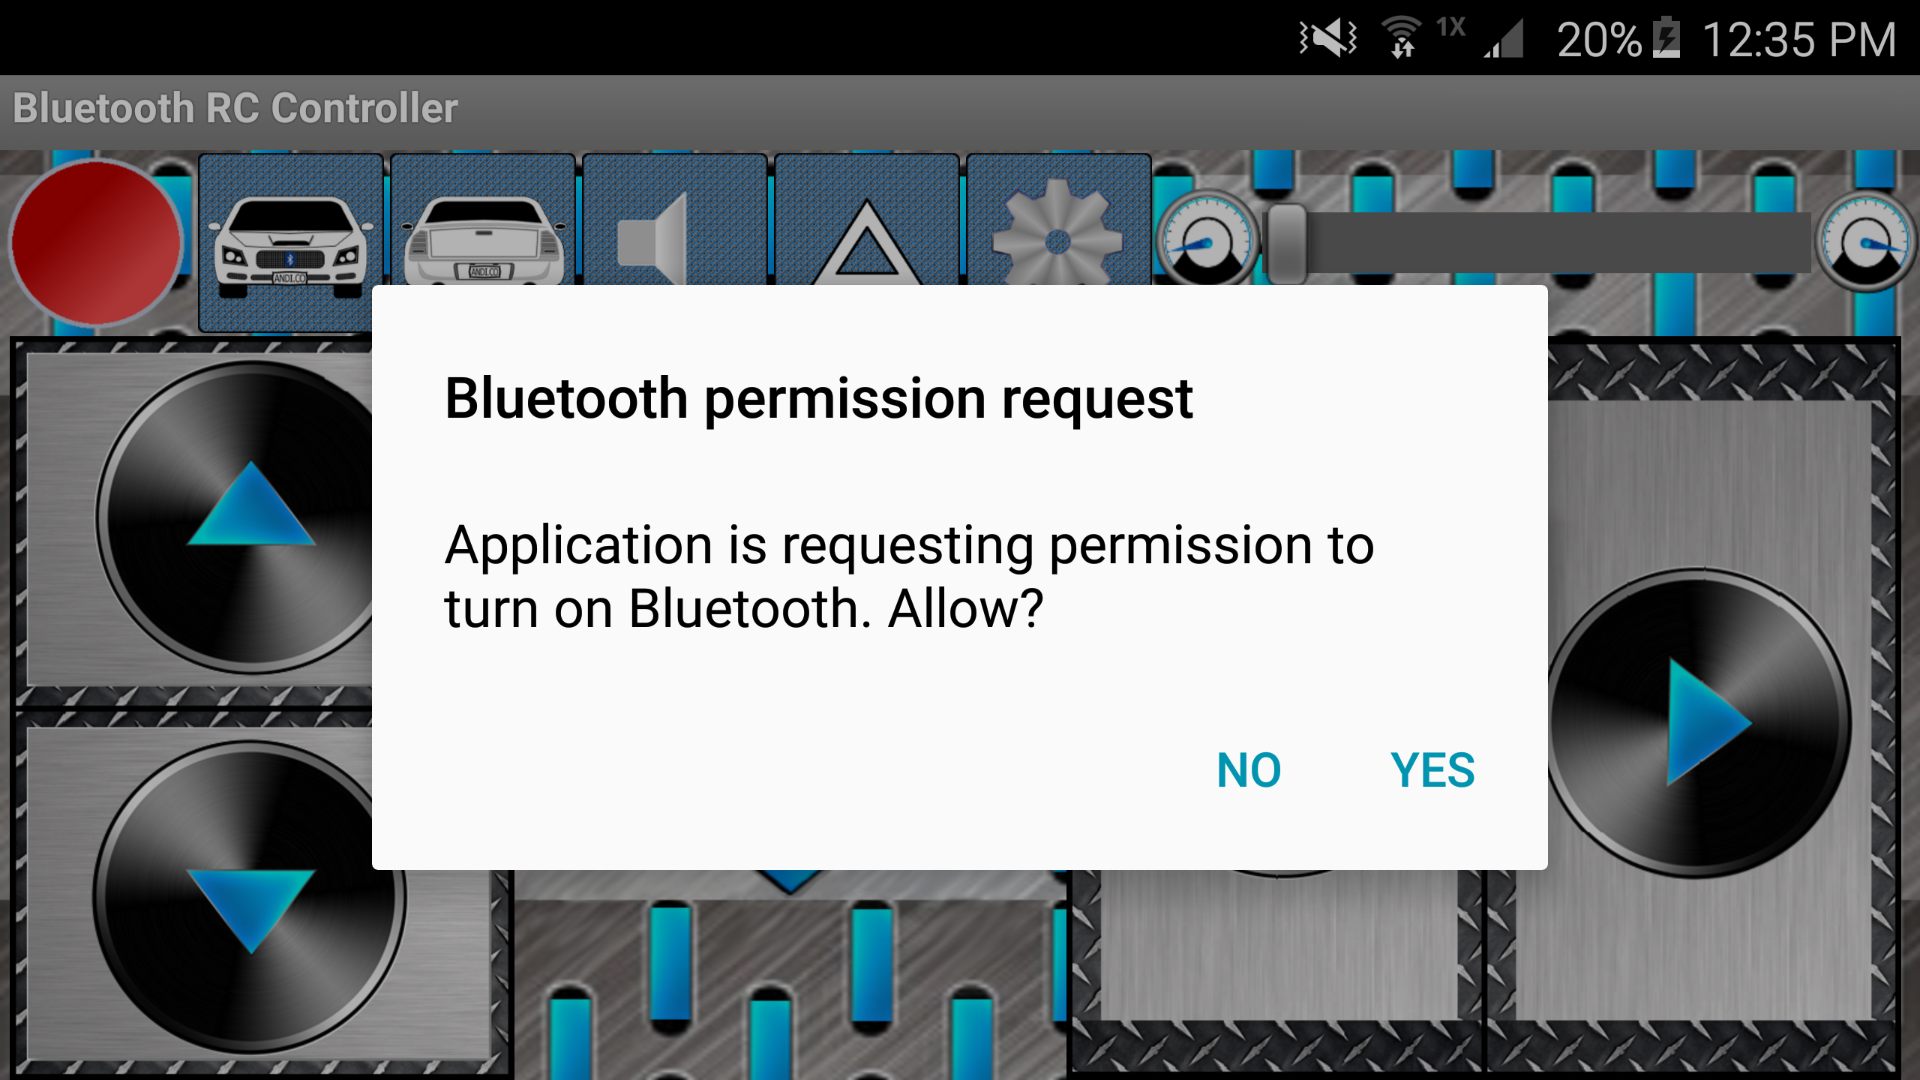Click the speed slider handle
Viewport: 1920px width, 1080px height.
point(1287,243)
